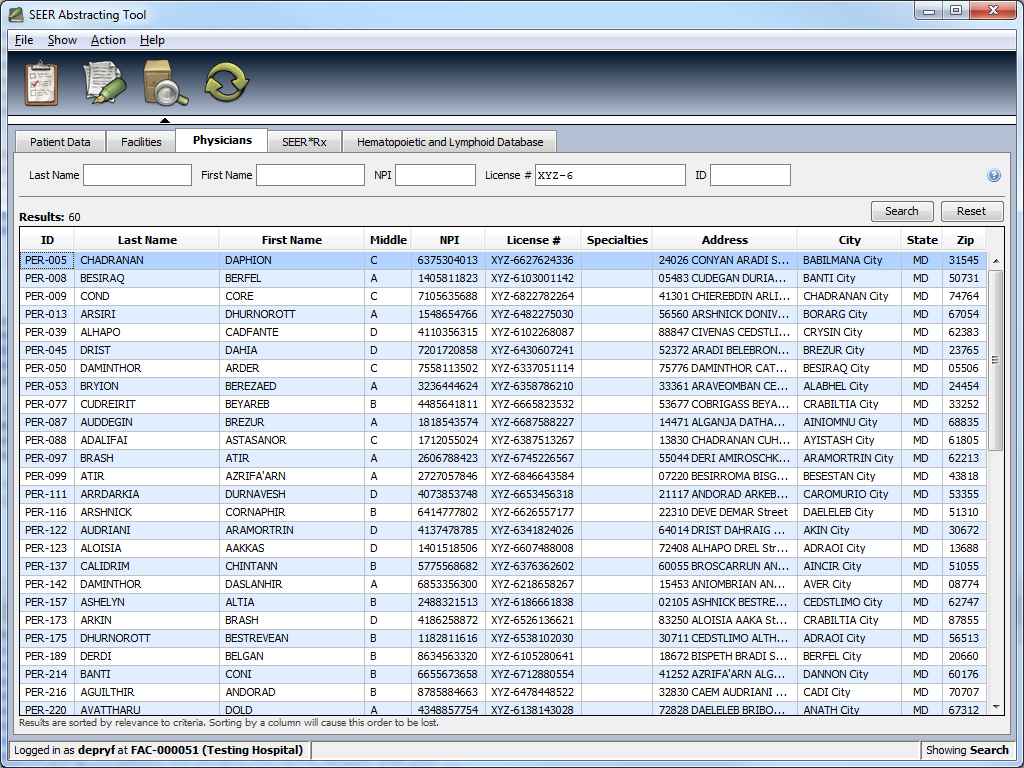Click the ID search field
Screen dimensions: 1024x768
(750, 175)
